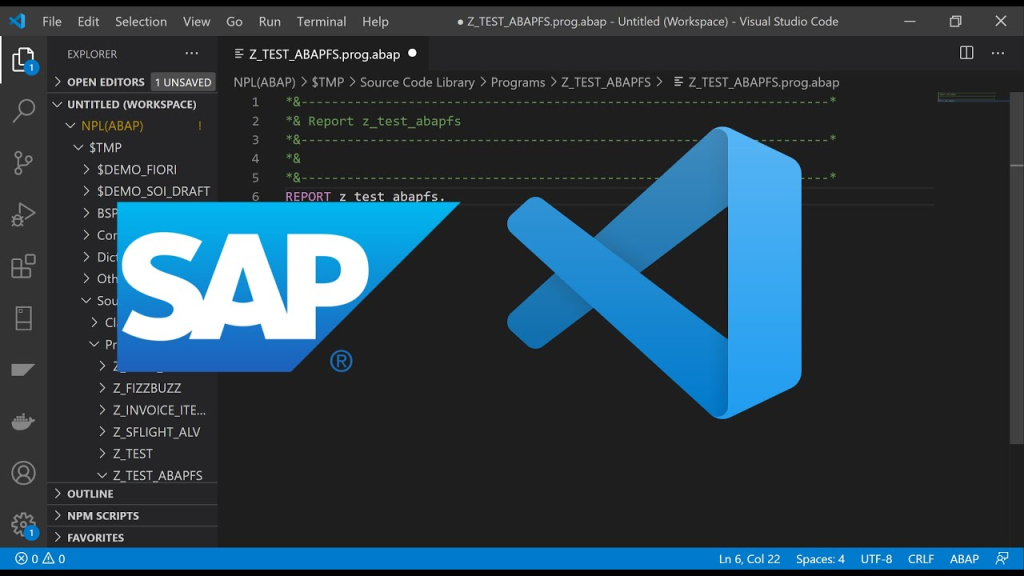Expand the $DEMO_SOI_DRAFT folder
The height and width of the screenshot is (576, 1024).
point(132,191)
